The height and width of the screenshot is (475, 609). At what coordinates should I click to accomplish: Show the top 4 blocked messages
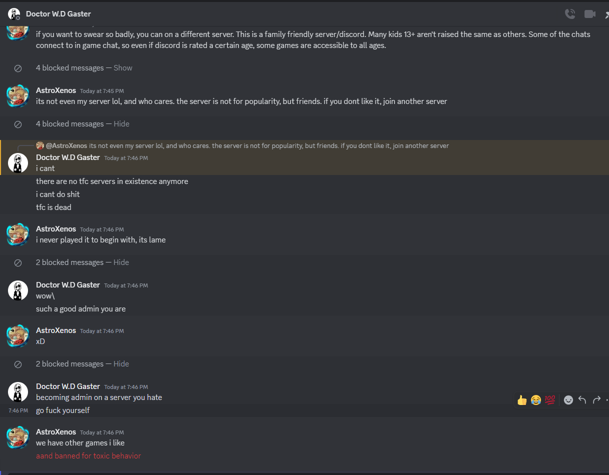pyautogui.click(x=123, y=68)
